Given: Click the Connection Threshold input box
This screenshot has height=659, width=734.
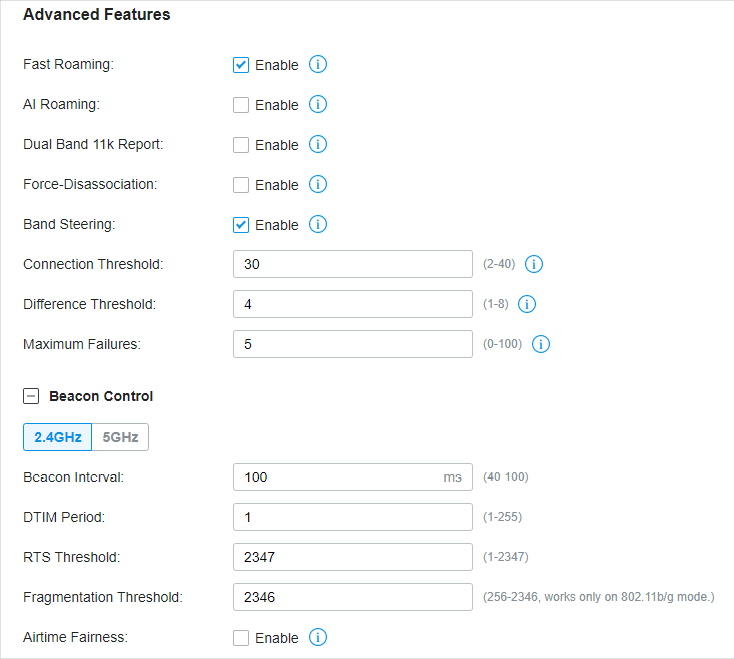Looking at the screenshot, I should point(353,264).
